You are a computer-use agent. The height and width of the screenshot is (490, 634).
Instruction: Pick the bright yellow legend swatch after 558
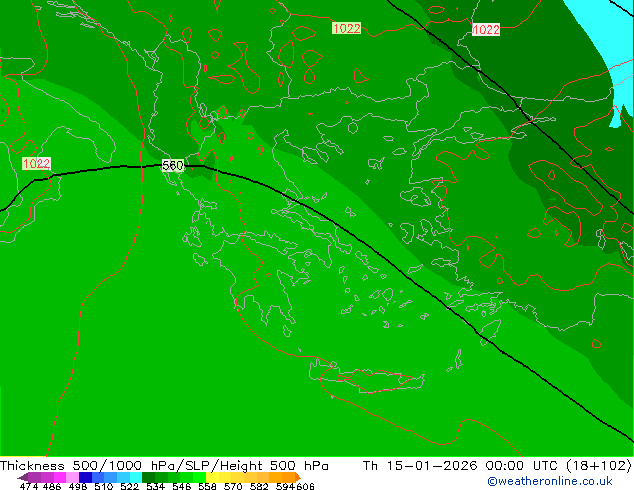coord(212,477)
